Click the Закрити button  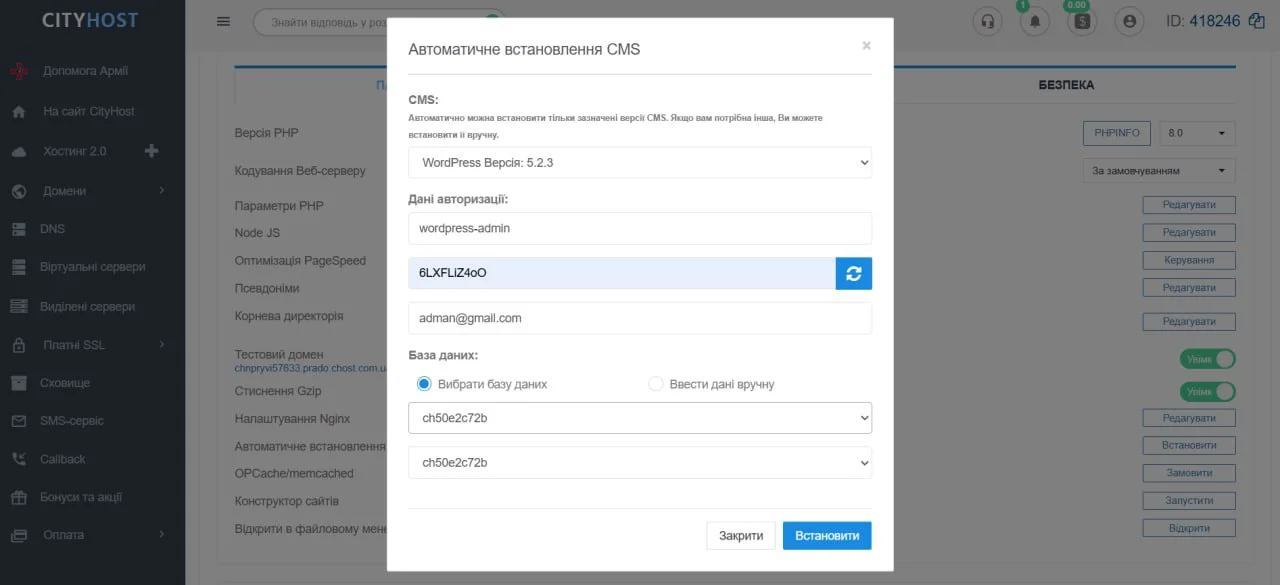click(741, 536)
